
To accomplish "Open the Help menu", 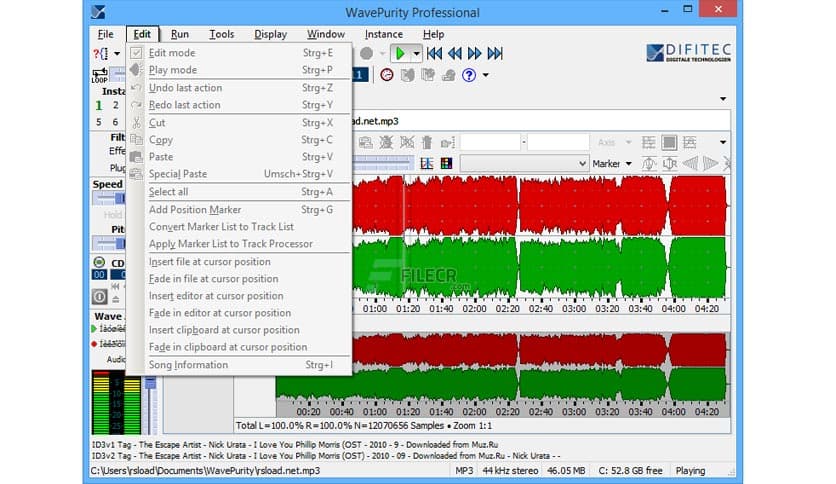I will [x=433, y=34].
